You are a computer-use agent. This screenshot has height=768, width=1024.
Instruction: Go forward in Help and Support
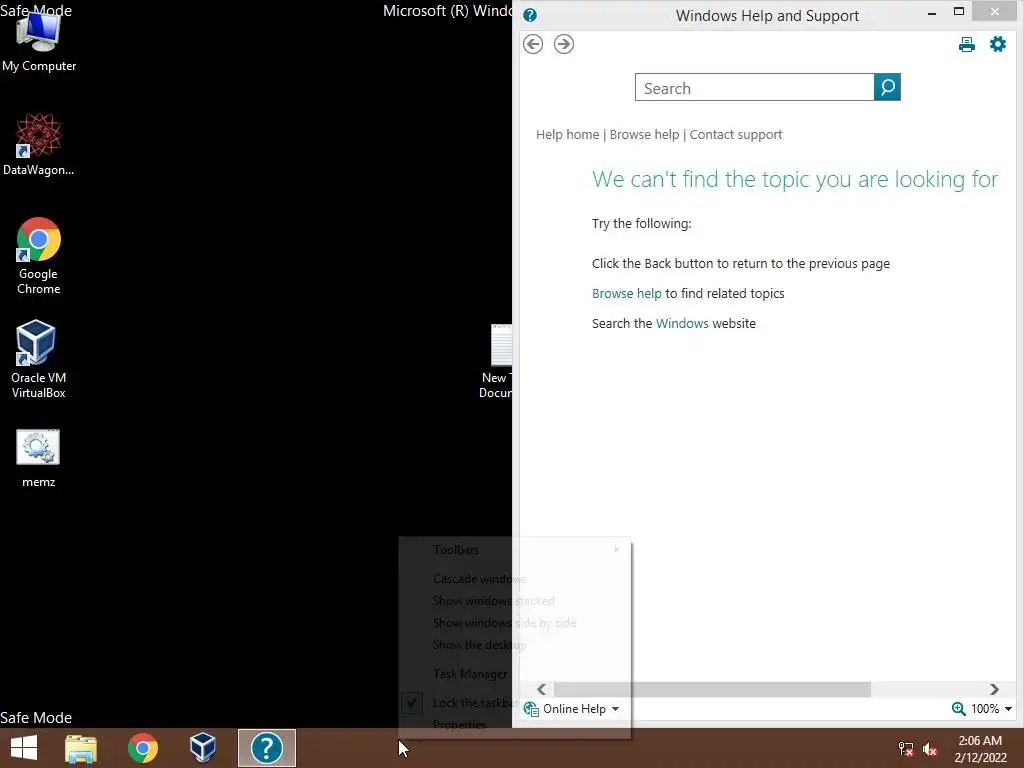coord(564,44)
